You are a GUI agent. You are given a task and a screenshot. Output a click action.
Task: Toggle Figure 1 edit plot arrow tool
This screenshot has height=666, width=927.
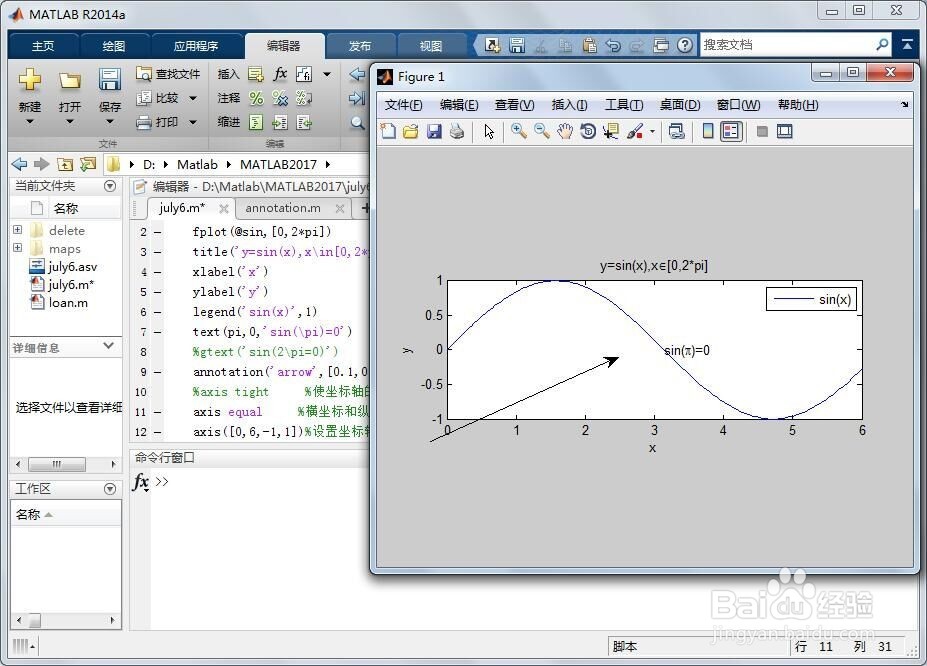click(489, 131)
